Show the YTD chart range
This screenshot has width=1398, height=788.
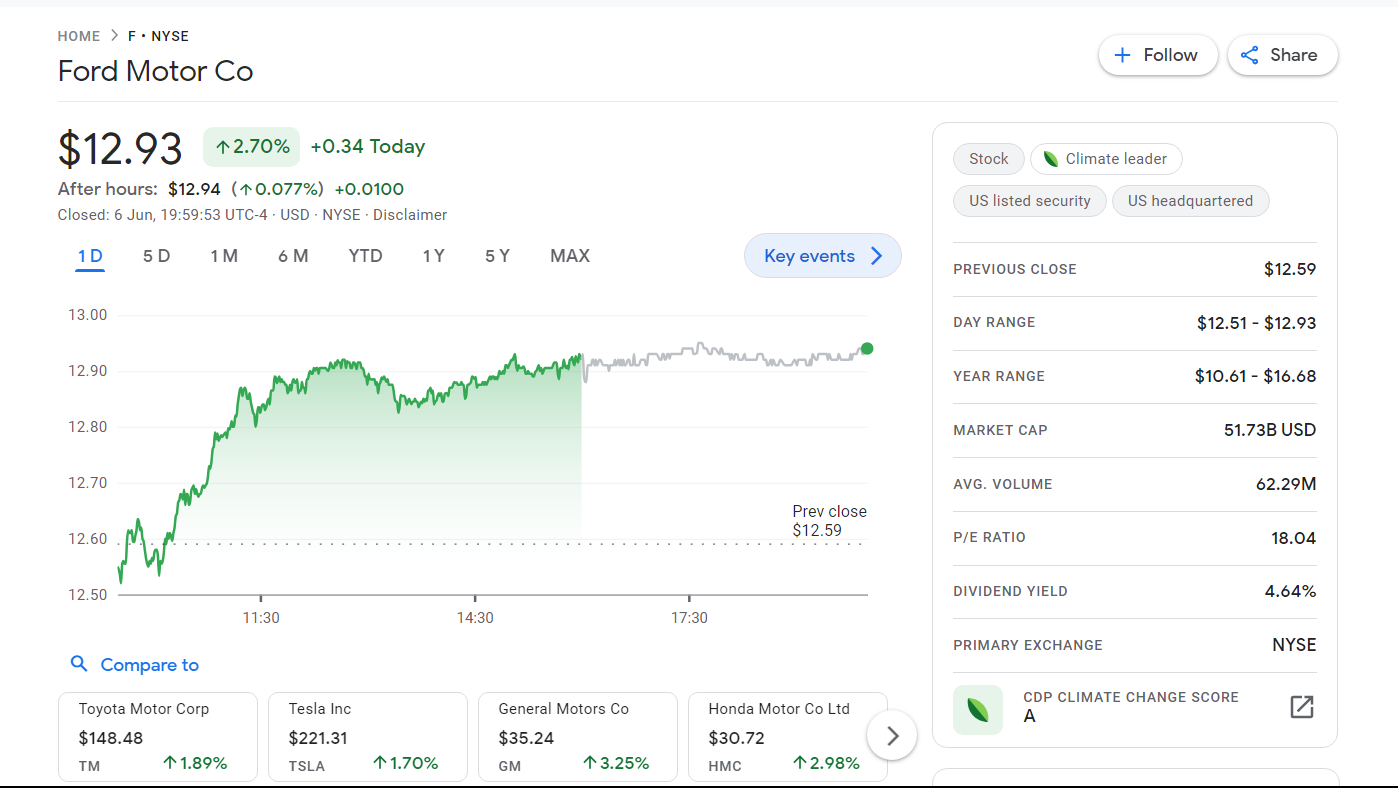pyautogui.click(x=365, y=256)
